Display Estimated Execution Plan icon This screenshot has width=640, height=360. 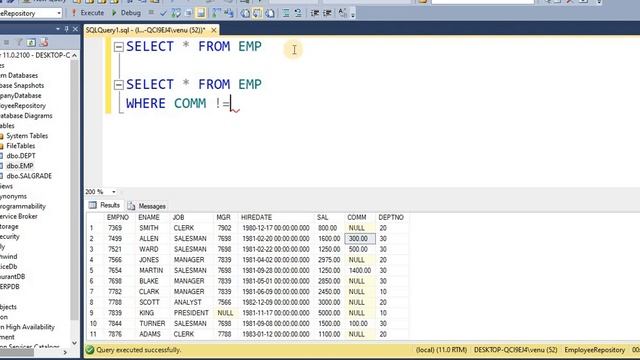pyautogui.click(x=176, y=13)
